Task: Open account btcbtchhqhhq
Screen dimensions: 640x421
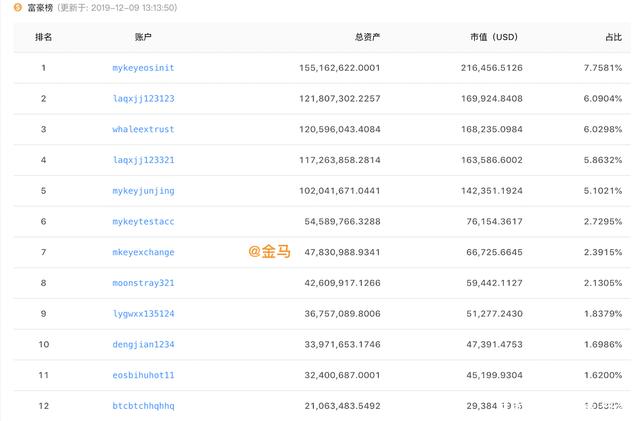Action: coord(143,406)
